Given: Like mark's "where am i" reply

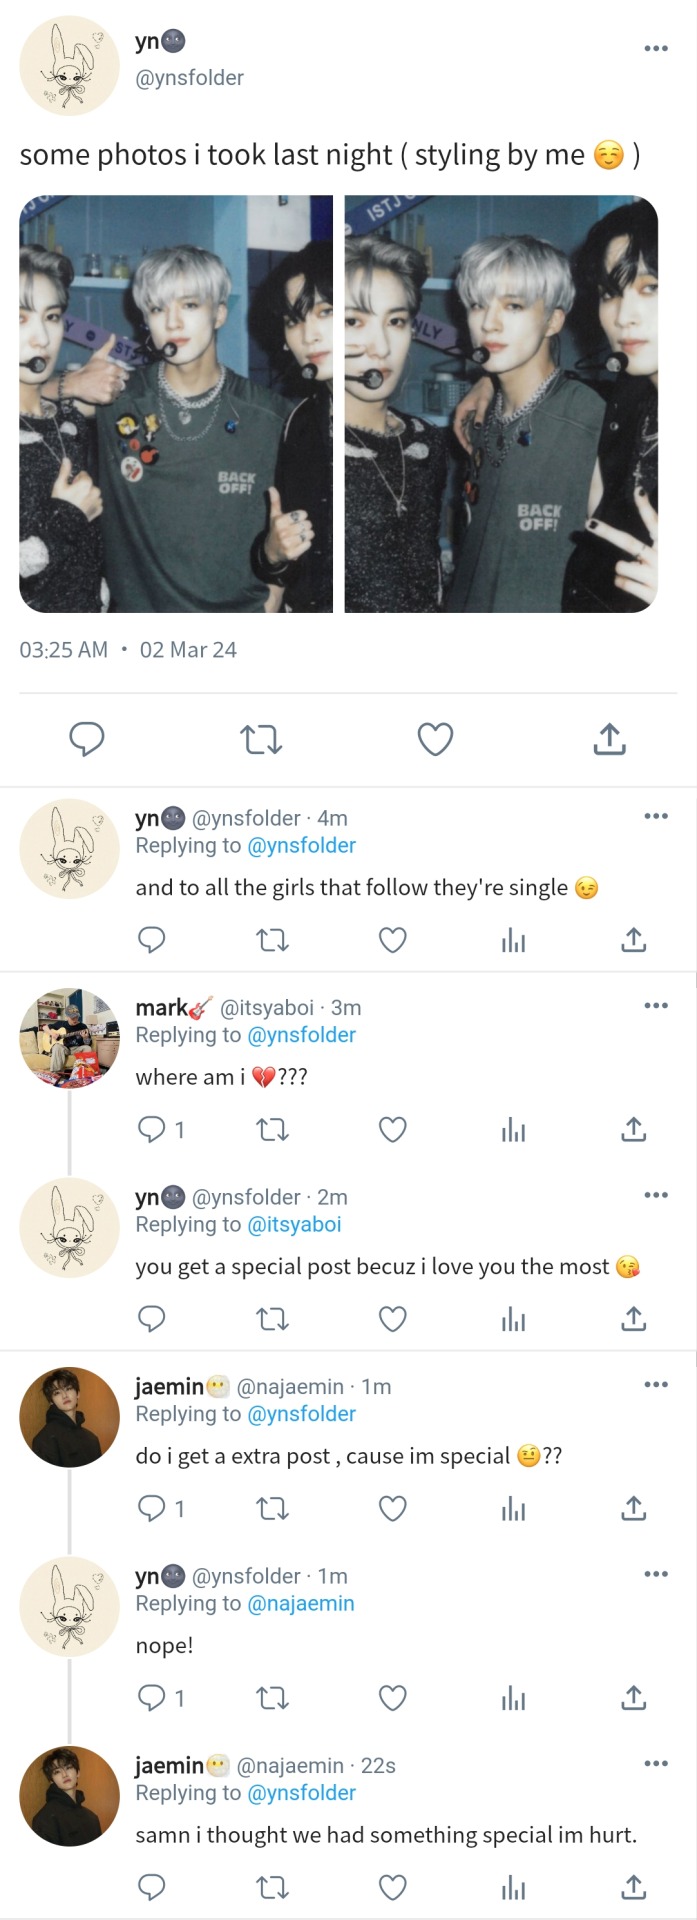Looking at the screenshot, I should point(393,1130).
